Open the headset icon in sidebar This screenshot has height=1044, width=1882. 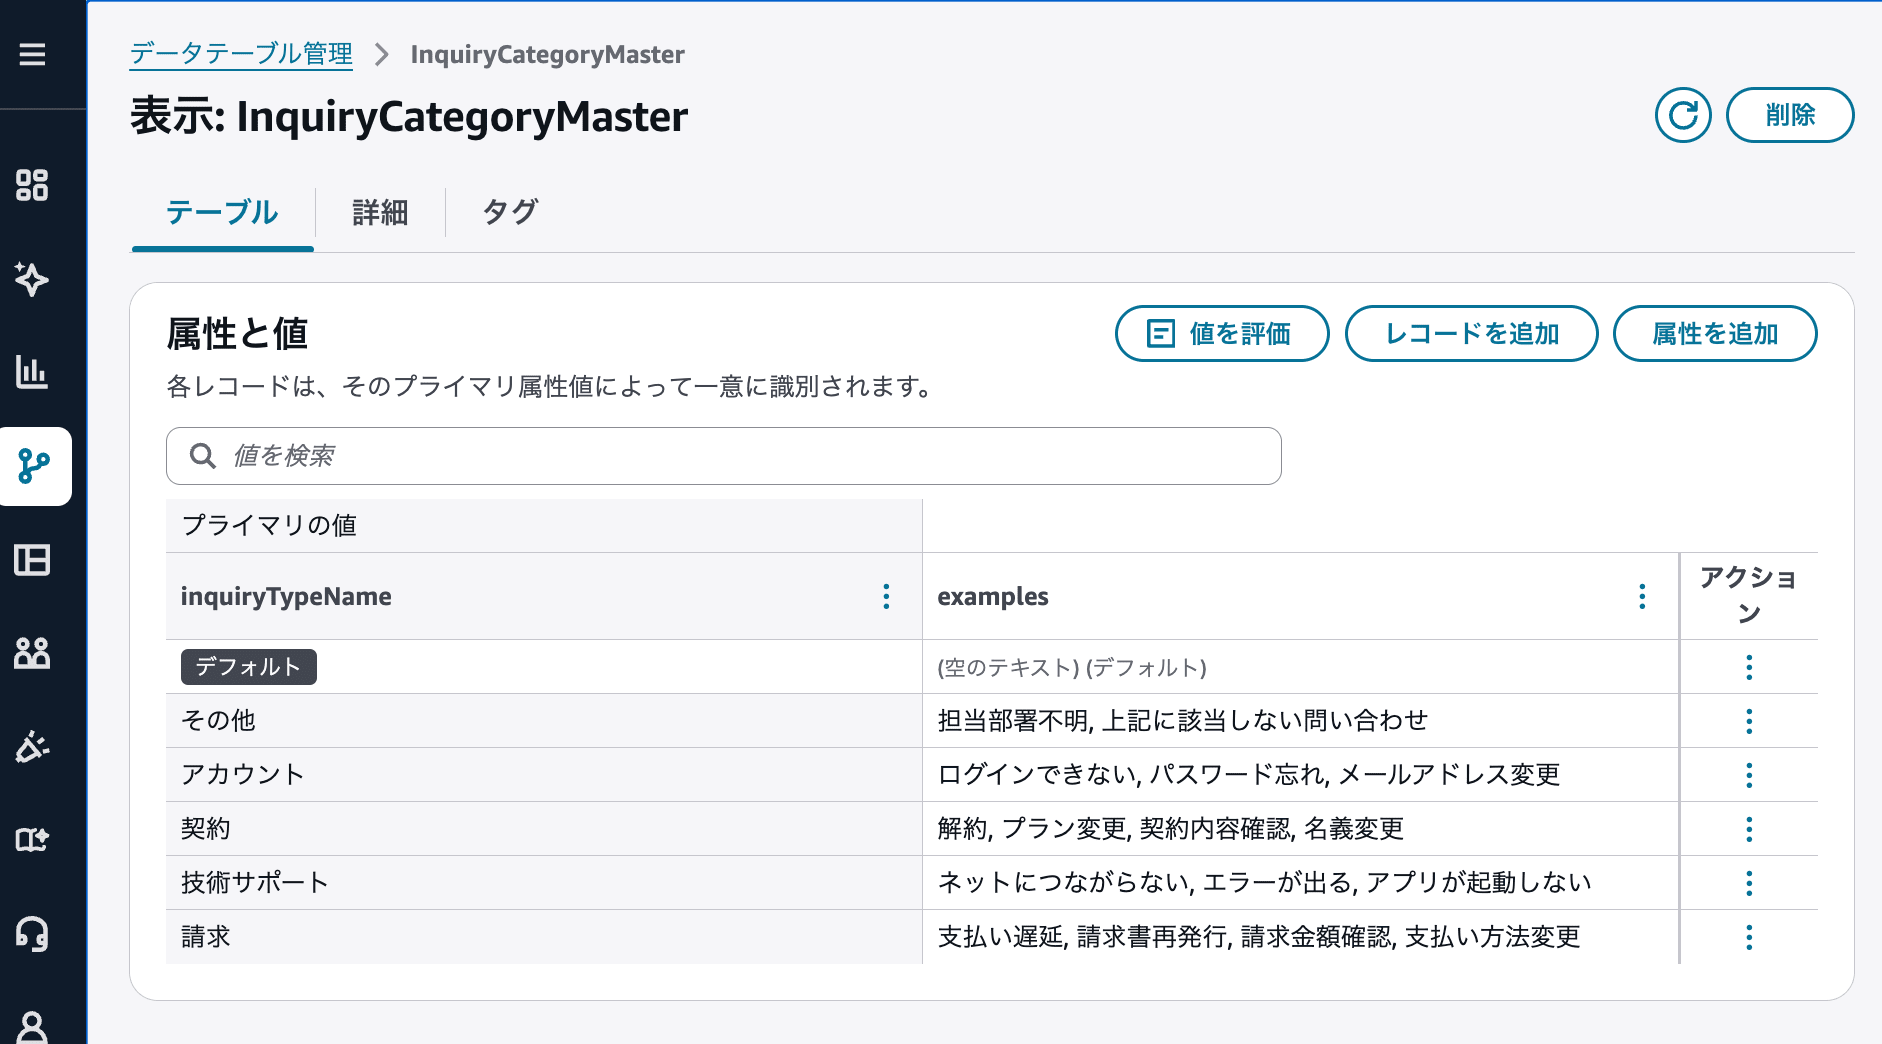[32, 934]
